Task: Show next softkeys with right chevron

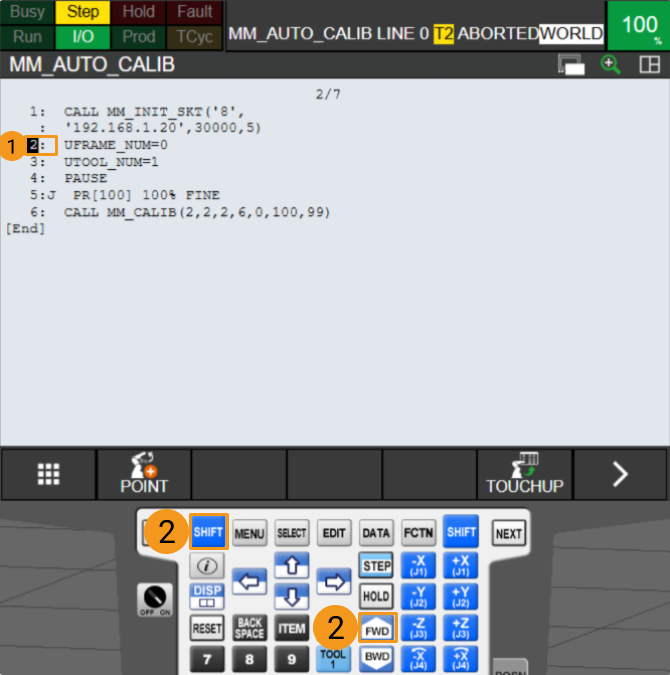Action: click(620, 474)
